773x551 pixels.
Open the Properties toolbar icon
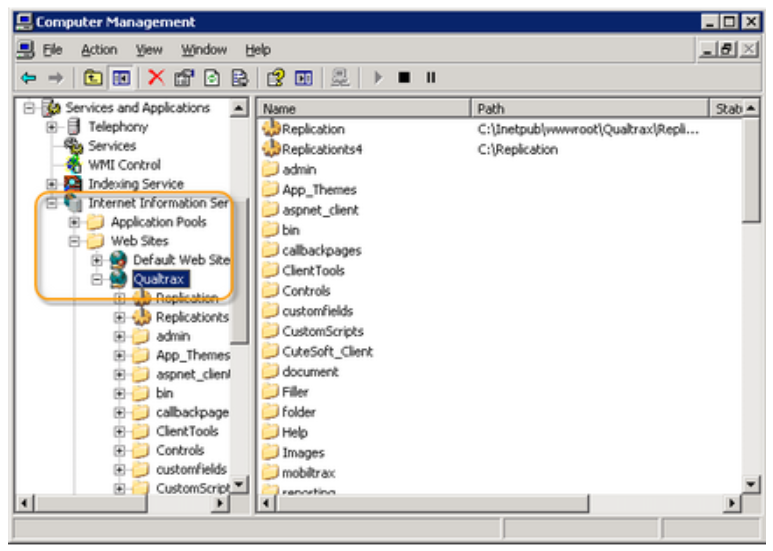(184, 78)
